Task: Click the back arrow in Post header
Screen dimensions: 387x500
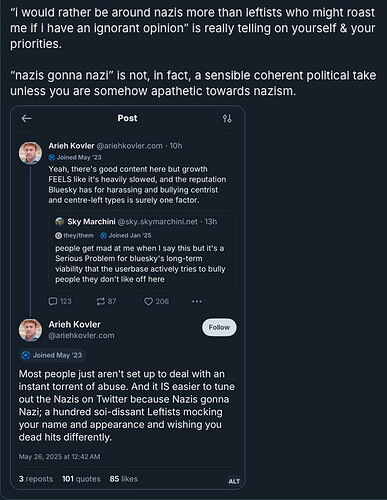Action: [x=26, y=118]
